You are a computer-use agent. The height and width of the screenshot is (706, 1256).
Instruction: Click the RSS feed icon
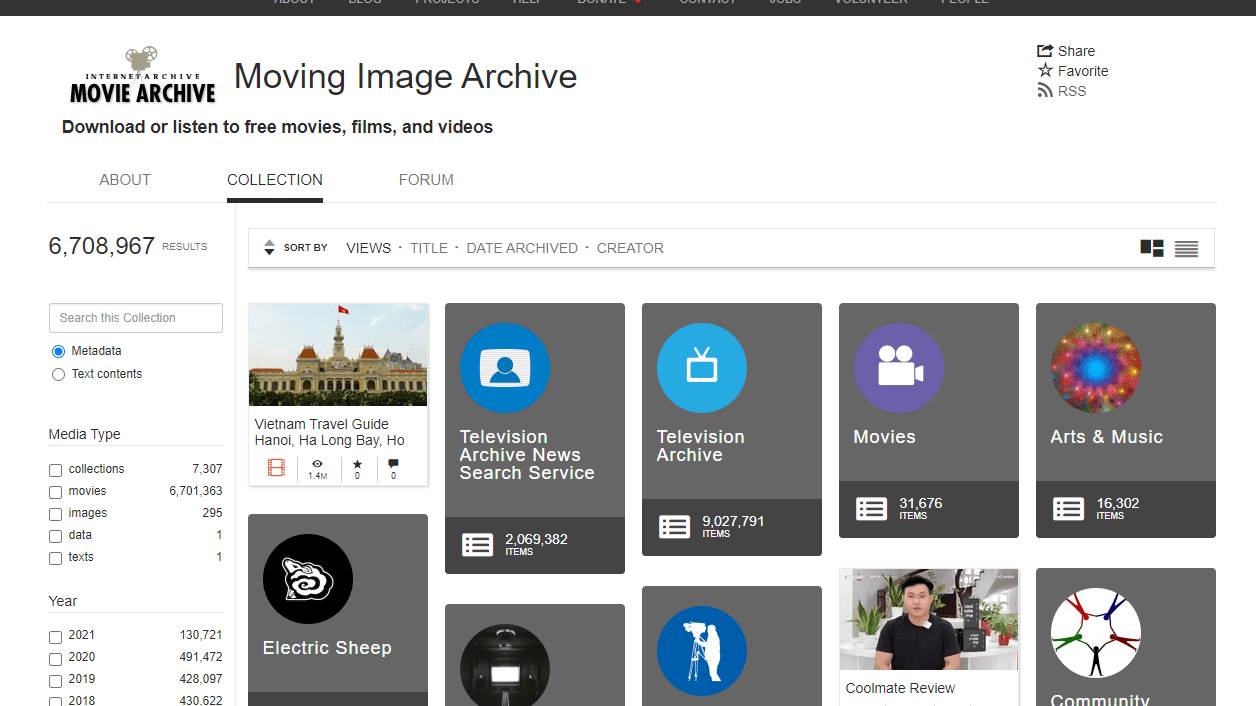(1045, 91)
